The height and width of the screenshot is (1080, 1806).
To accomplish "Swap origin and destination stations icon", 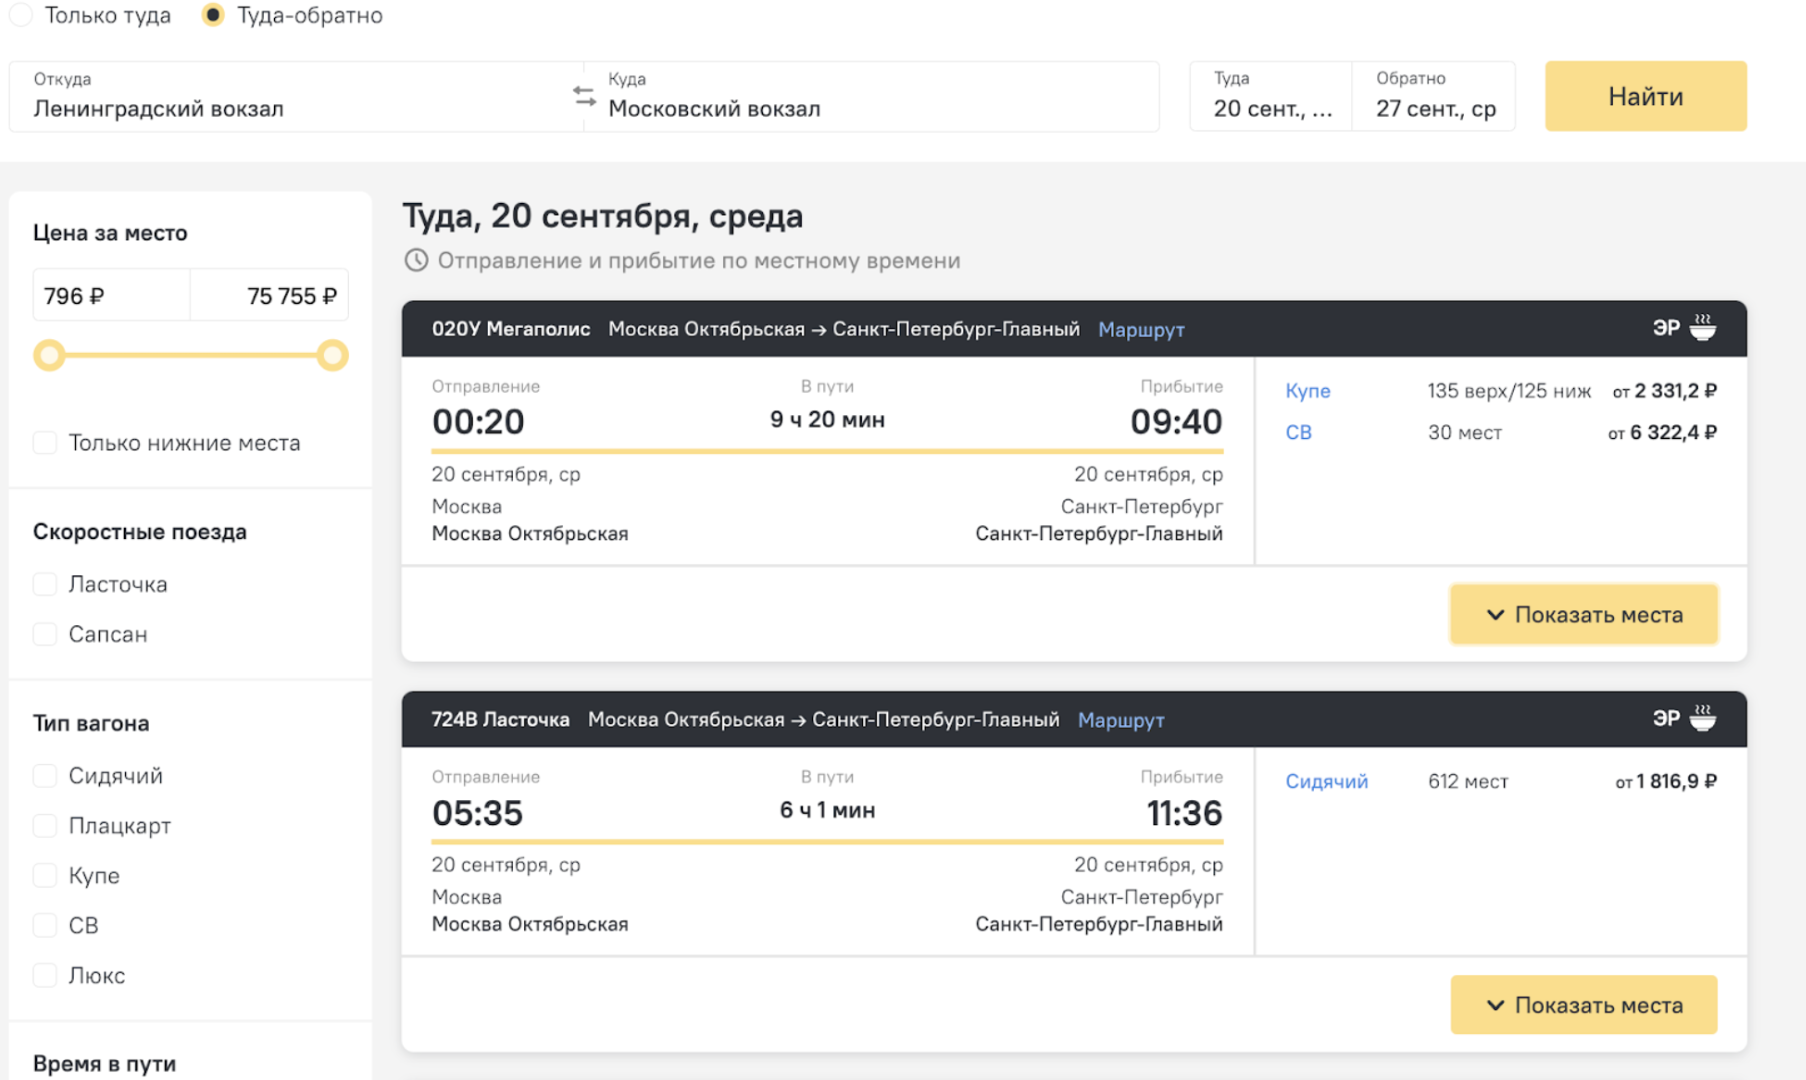I will [584, 97].
